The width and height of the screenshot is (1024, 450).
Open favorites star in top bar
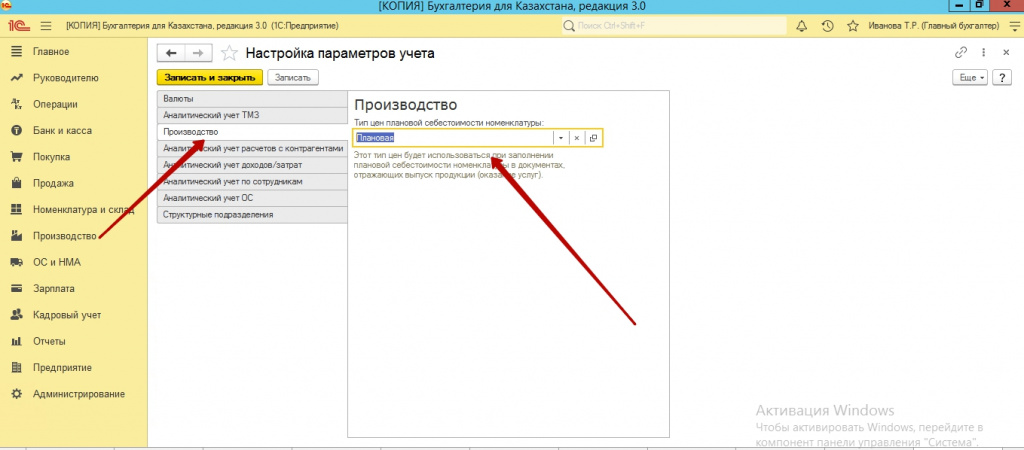coord(852,26)
